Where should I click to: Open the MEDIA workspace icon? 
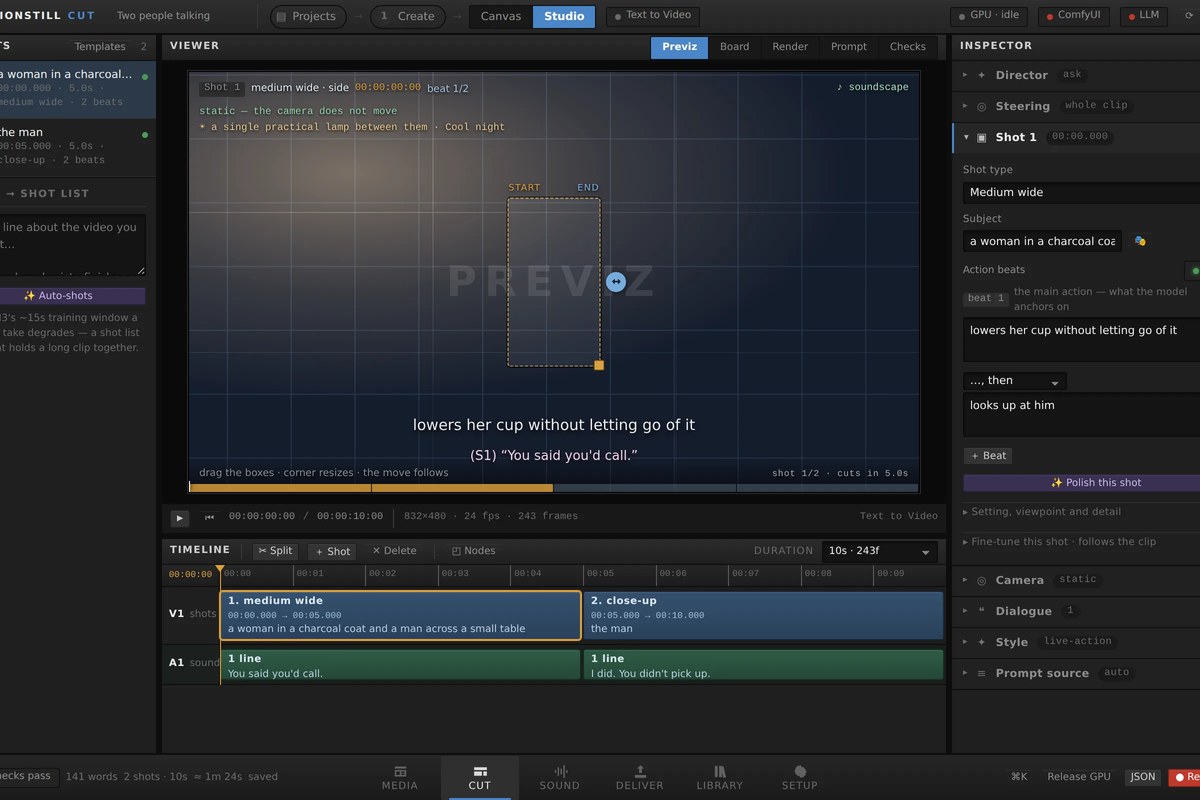[x=400, y=777]
